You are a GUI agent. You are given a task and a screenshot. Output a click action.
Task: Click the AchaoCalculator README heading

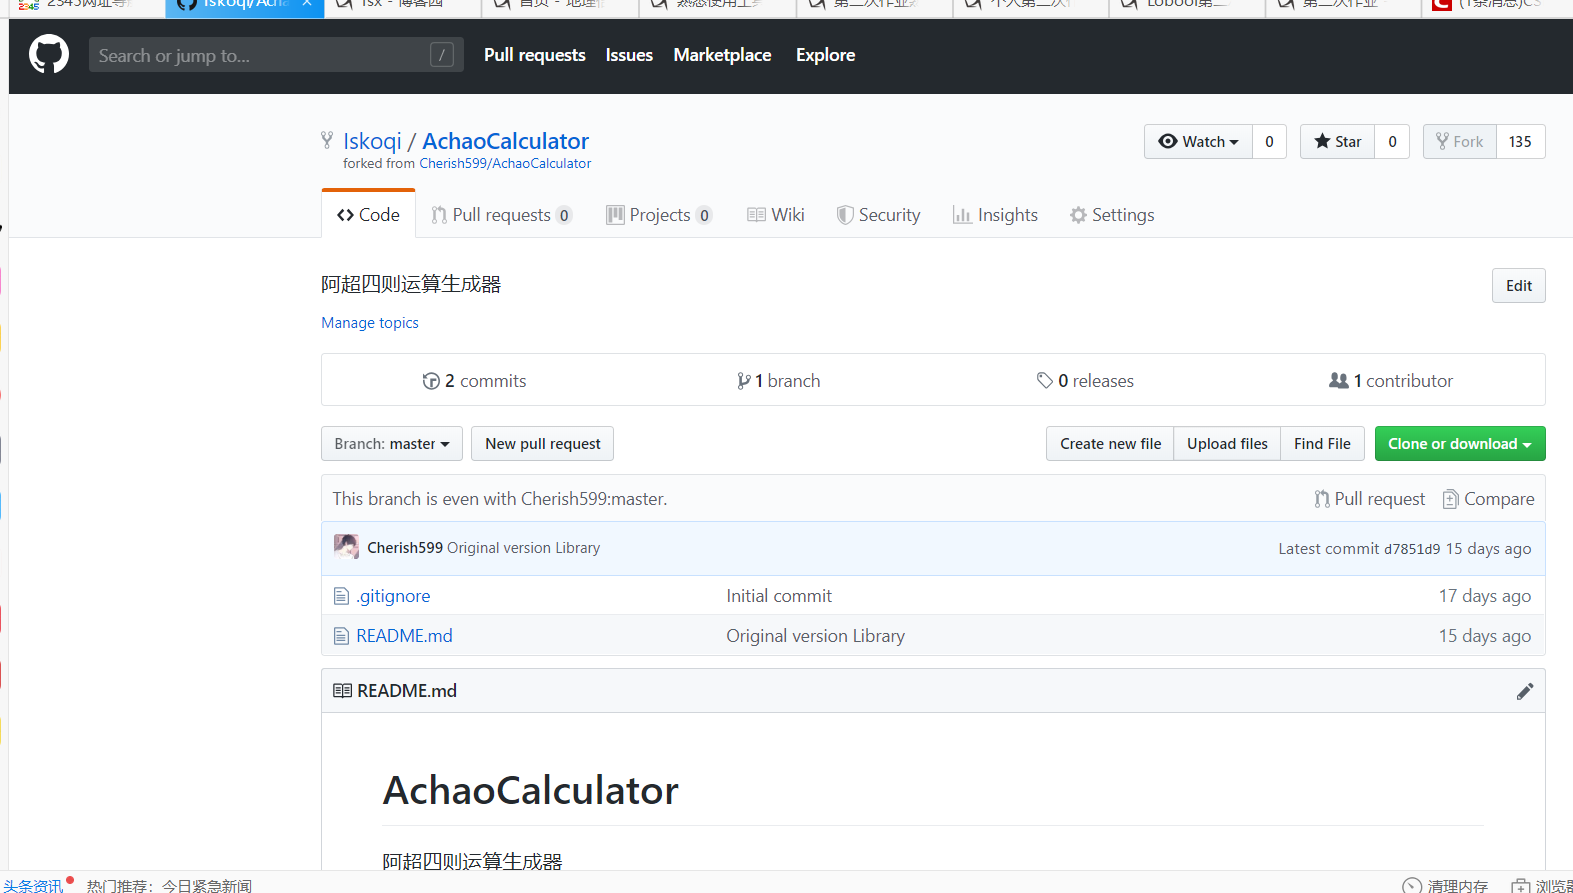pyautogui.click(x=531, y=790)
